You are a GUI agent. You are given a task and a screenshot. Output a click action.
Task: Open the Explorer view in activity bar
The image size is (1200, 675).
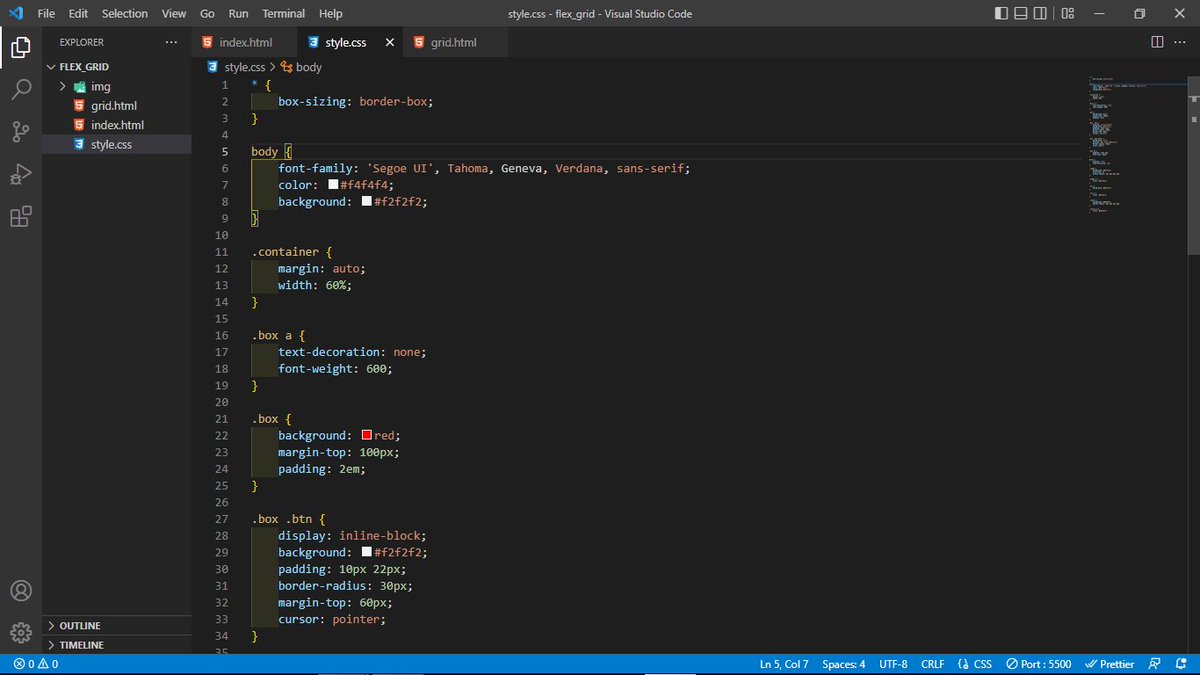point(21,46)
